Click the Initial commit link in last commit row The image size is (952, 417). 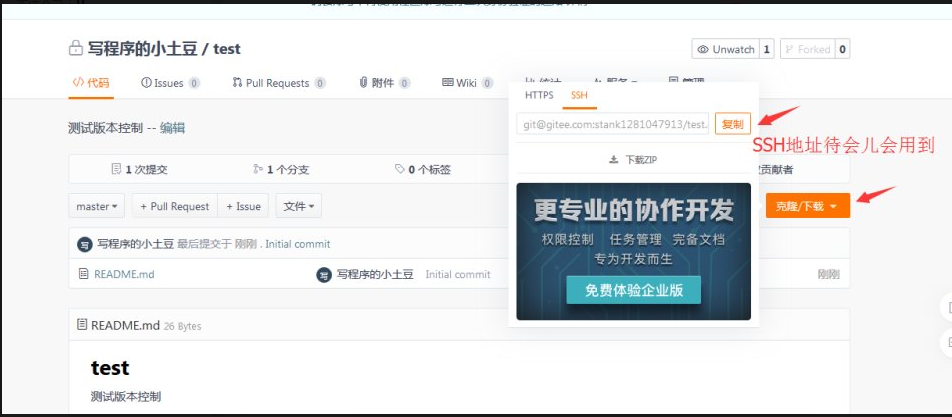[x=298, y=244]
